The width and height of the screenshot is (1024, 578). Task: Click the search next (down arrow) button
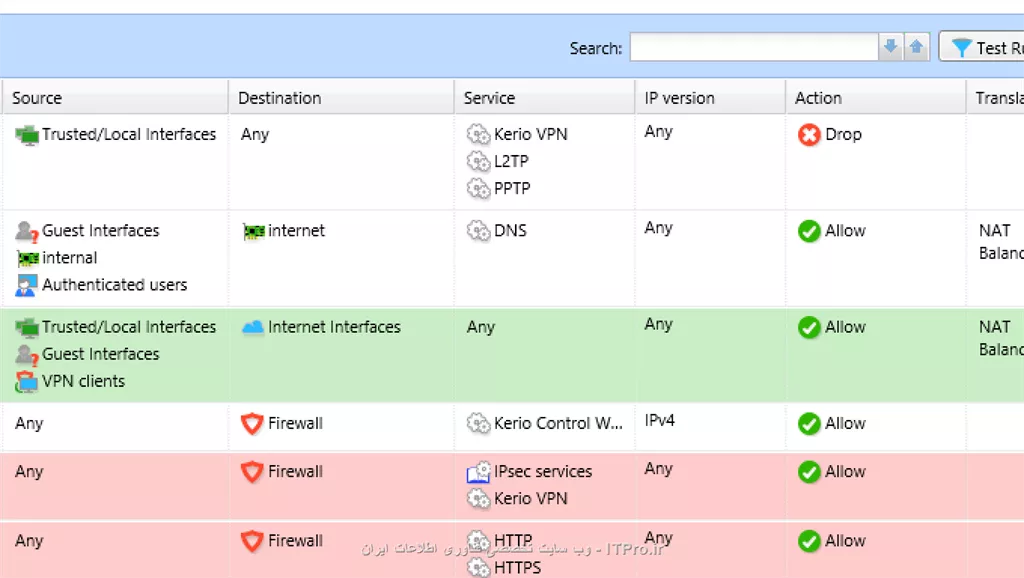(x=890, y=47)
